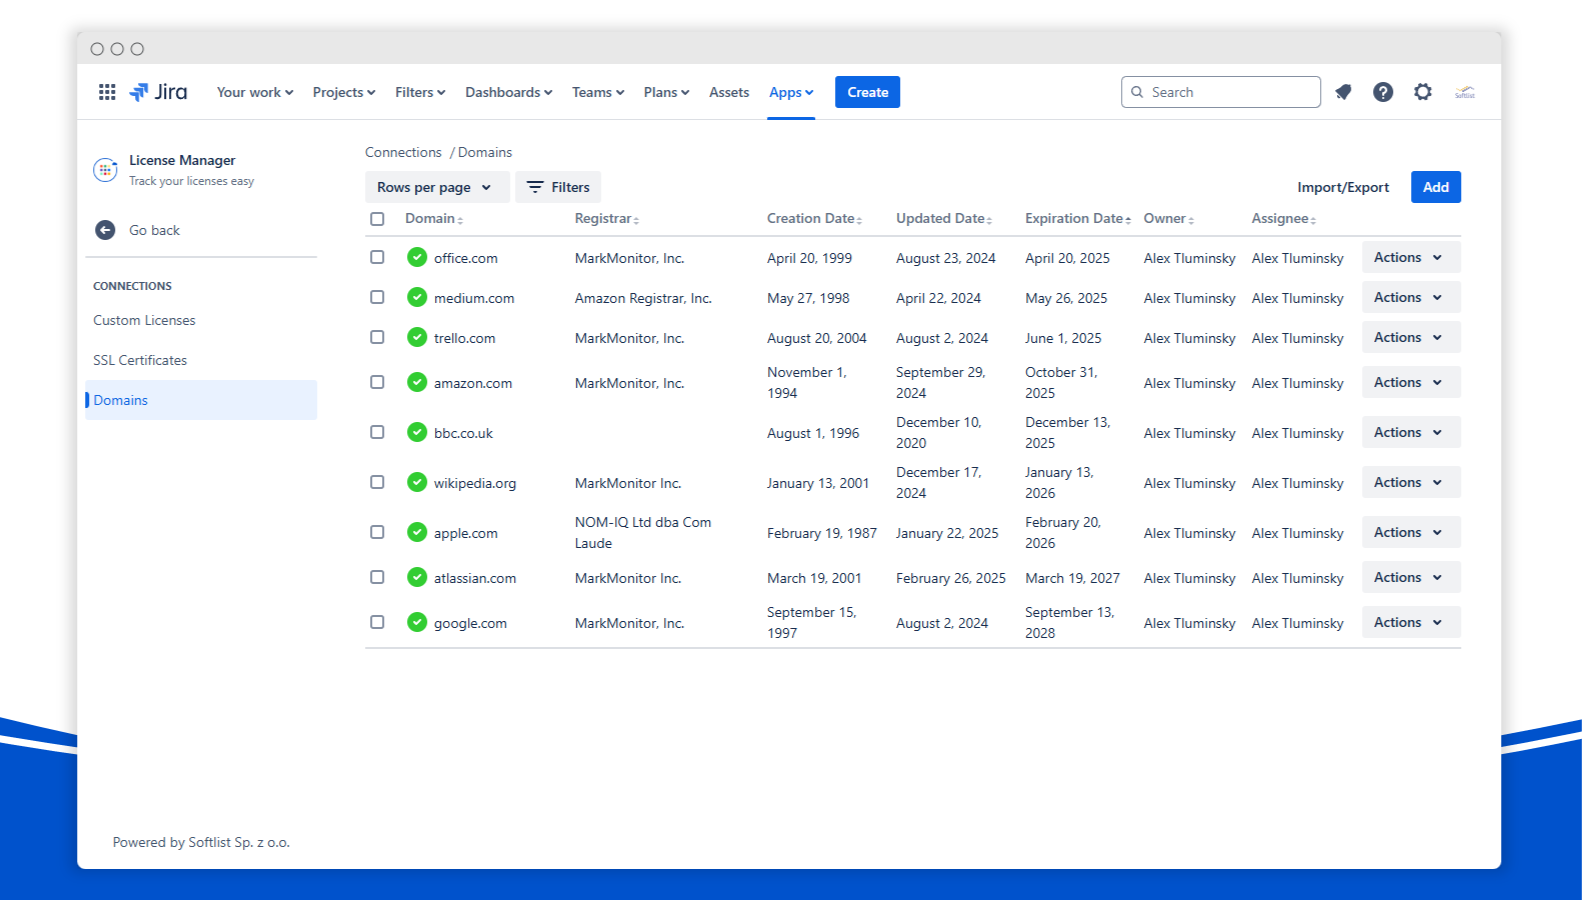
Task: Click the License Manager app icon
Action: tap(105, 170)
